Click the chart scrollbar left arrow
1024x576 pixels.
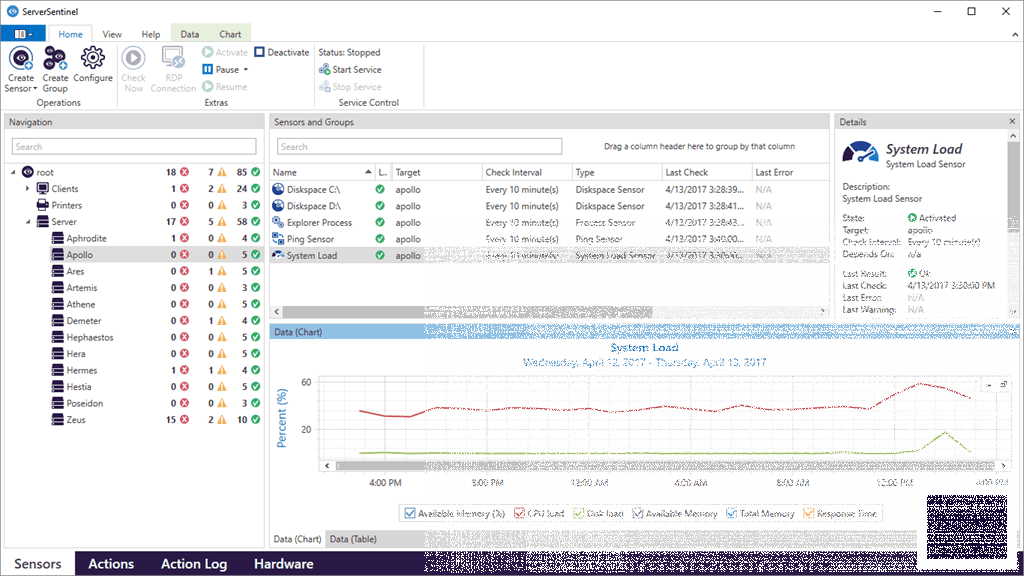(325, 465)
